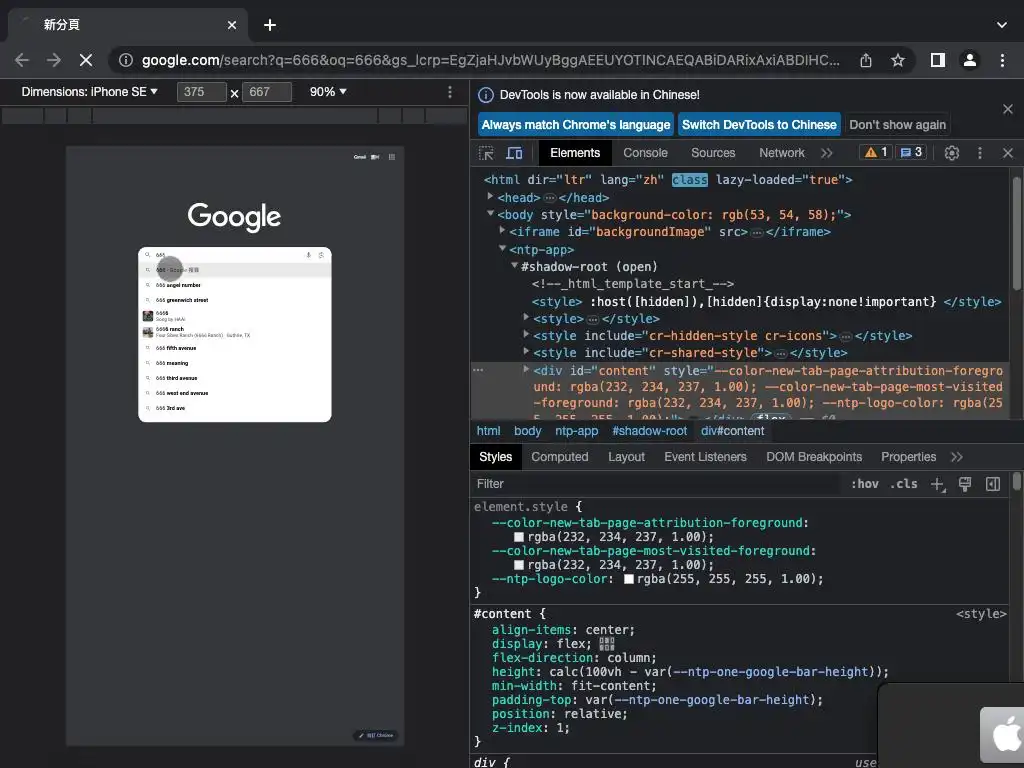
Task: Open the DevTools customize three-dot menu
Action: coord(980,153)
